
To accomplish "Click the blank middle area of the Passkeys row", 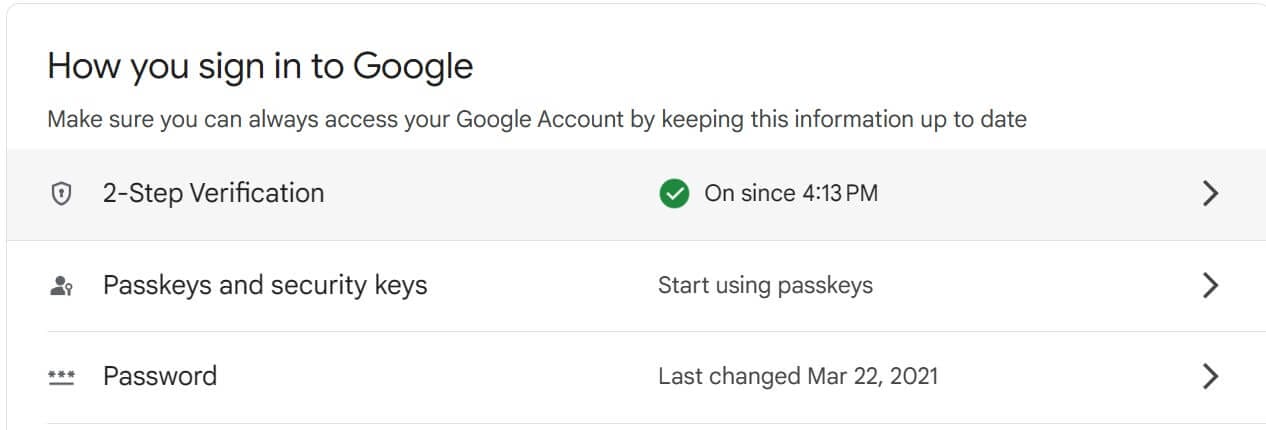I will [540, 286].
